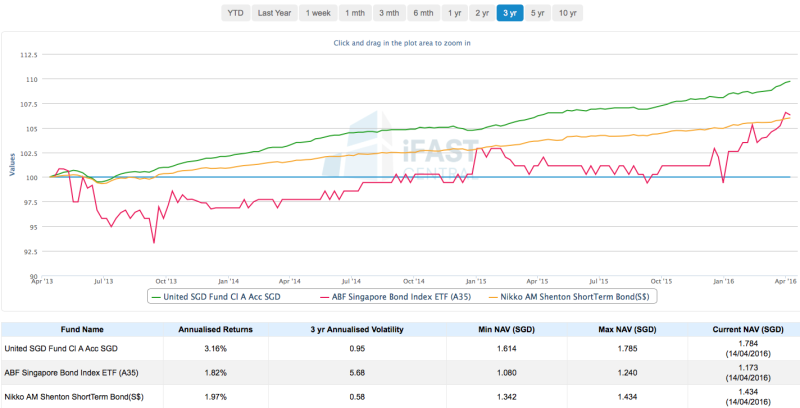Click the Oct '15 x-axis label
This screenshot has height=408, width=800.
(x=661, y=280)
